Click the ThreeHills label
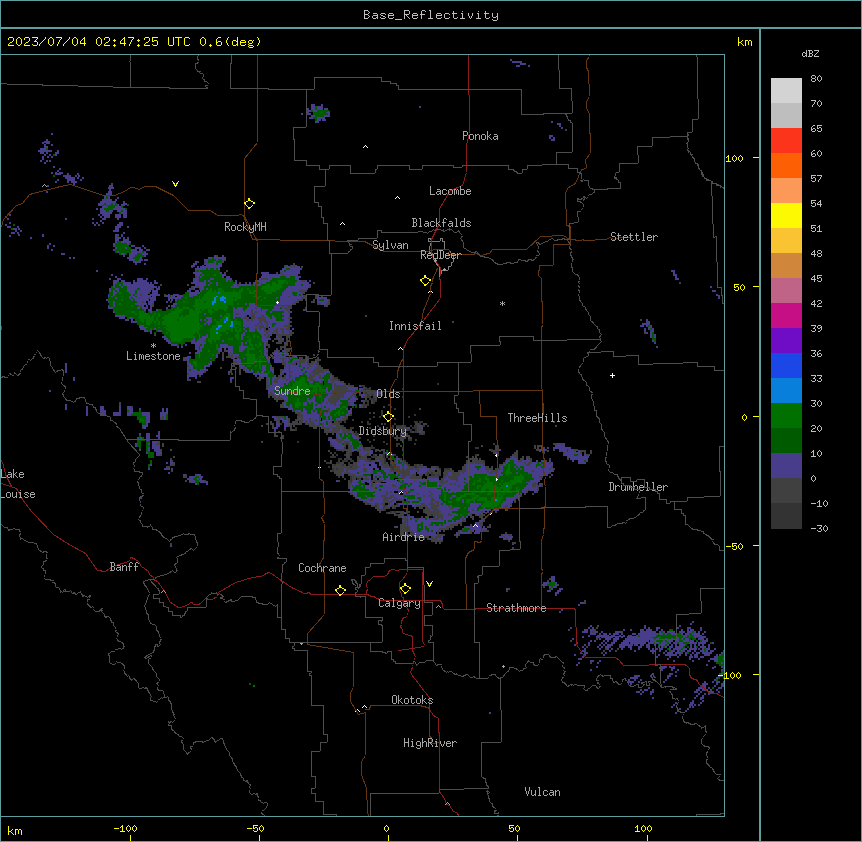862x842 pixels. 537,418
